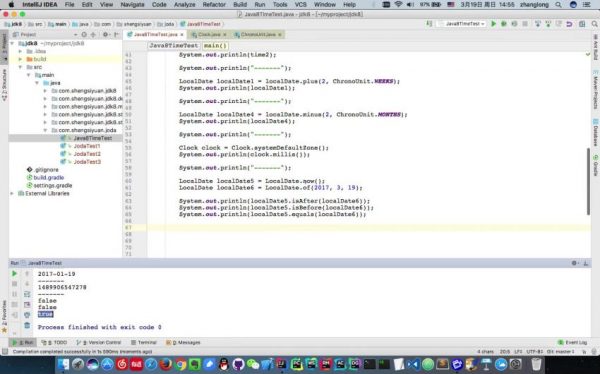Screen dimensions: 600x374
Task: Select JodaTest2 in the project tree
Action: [87, 154]
